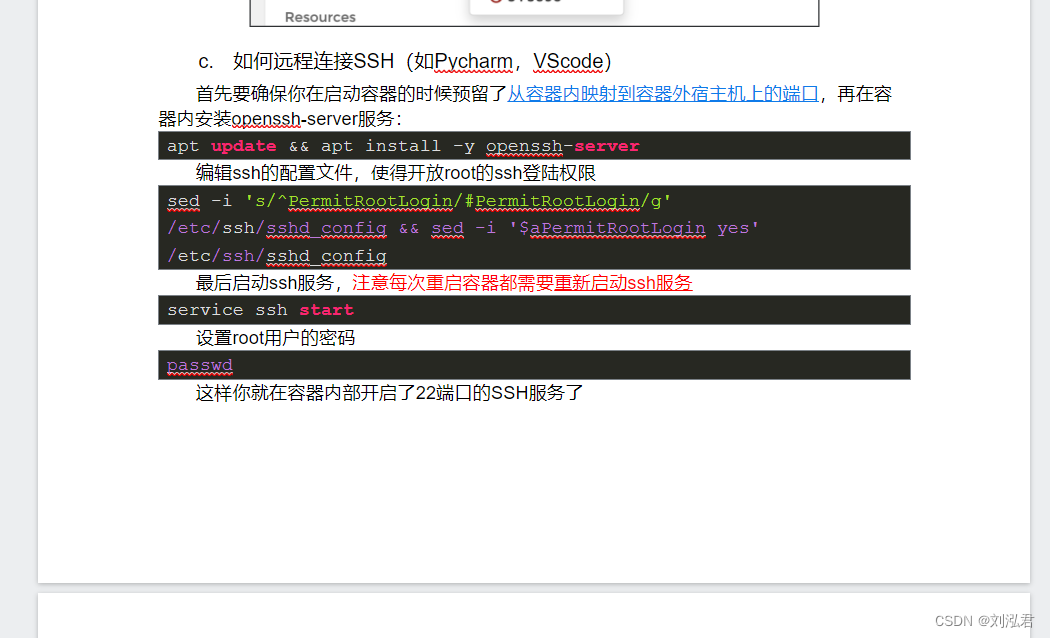Click the underlined "Pycharm" text
Viewport: 1050px width, 638px height.
coord(472,62)
